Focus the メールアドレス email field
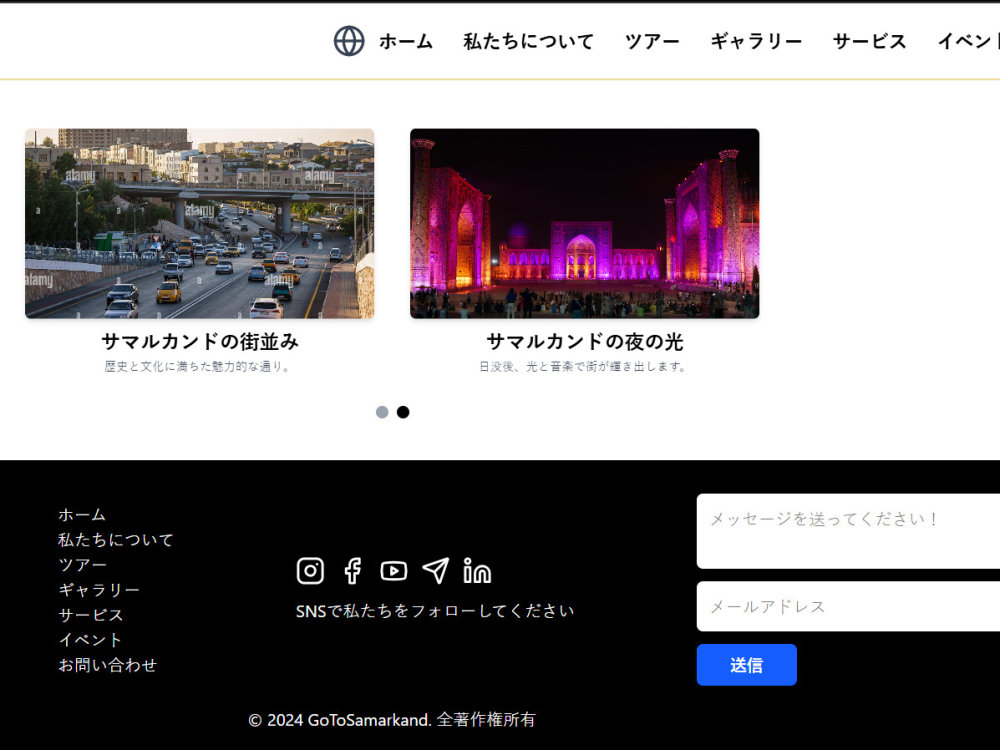 pos(848,607)
